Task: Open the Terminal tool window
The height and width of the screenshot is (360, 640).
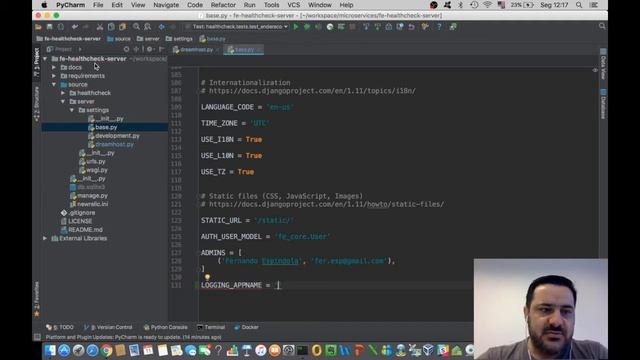Action: coord(211,327)
